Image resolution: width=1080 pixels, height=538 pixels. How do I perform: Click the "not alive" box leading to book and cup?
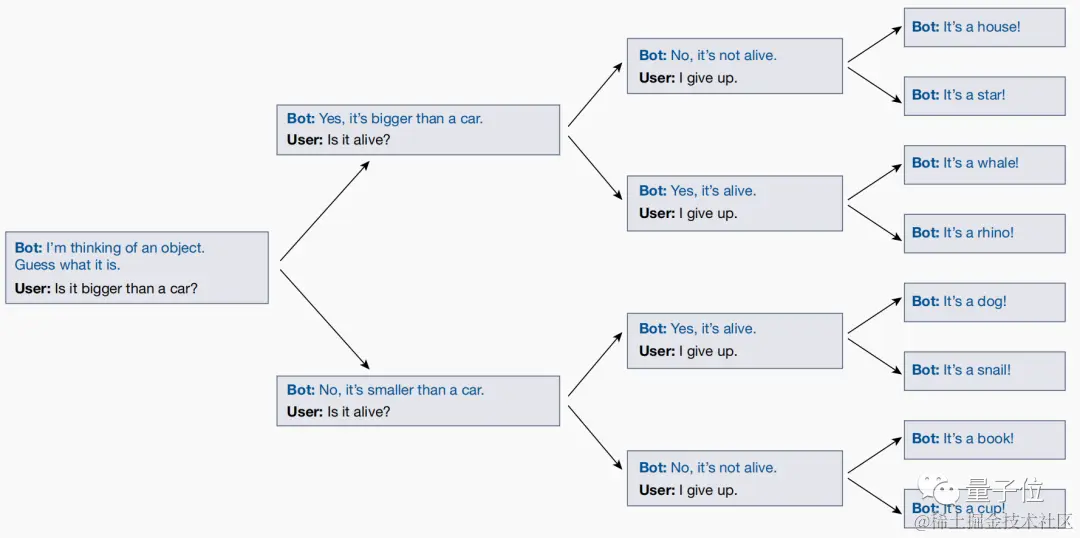coord(735,478)
